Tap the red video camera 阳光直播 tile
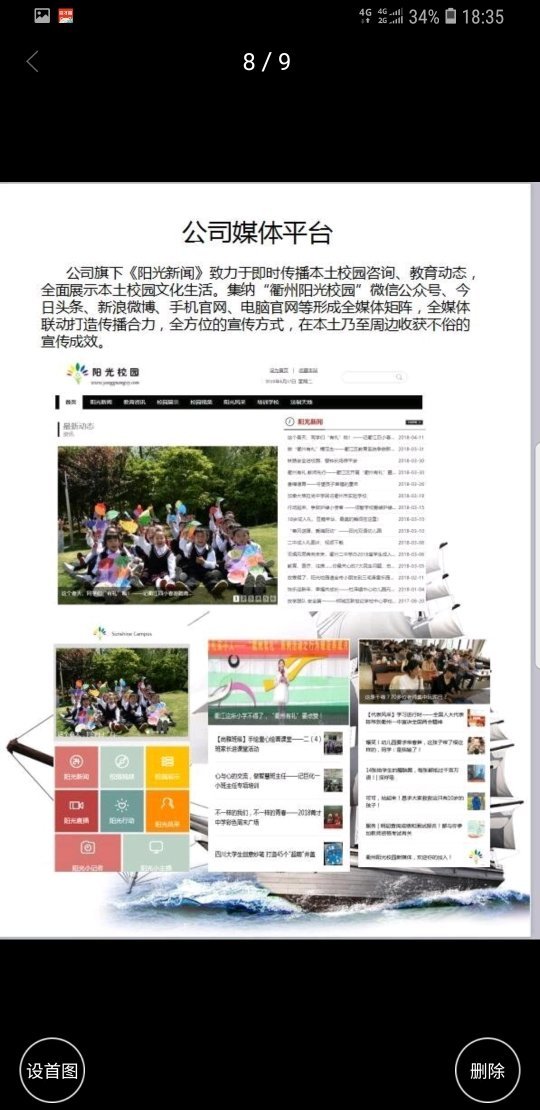This screenshot has height=1110, width=540. tap(76, 811)
